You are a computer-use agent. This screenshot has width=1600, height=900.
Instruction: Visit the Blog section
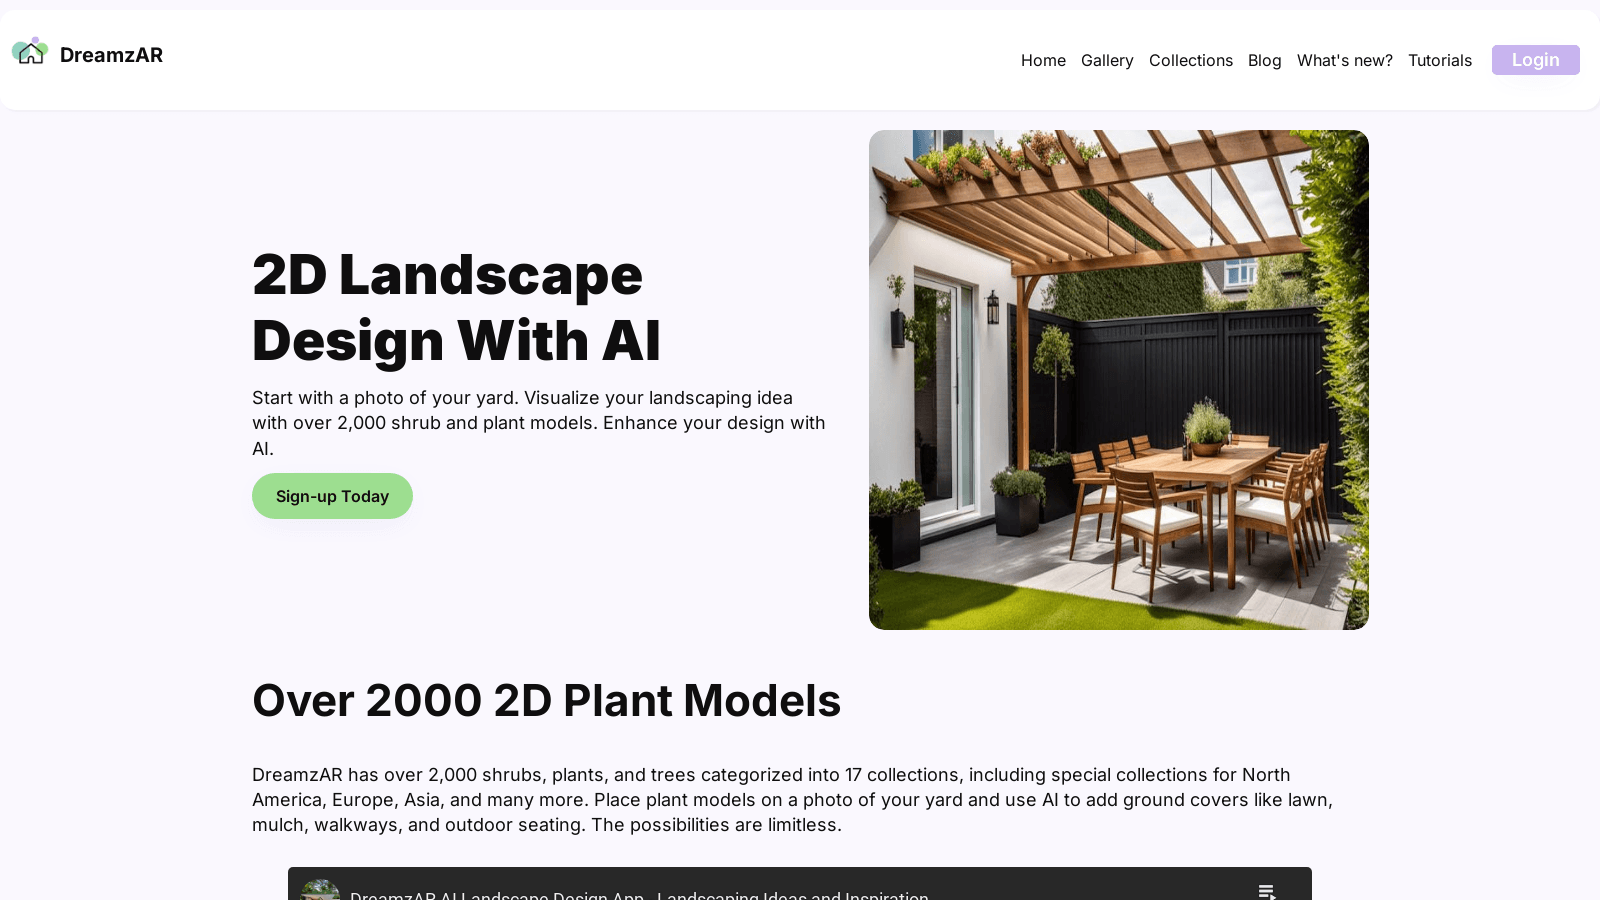tap(1264, 60)
